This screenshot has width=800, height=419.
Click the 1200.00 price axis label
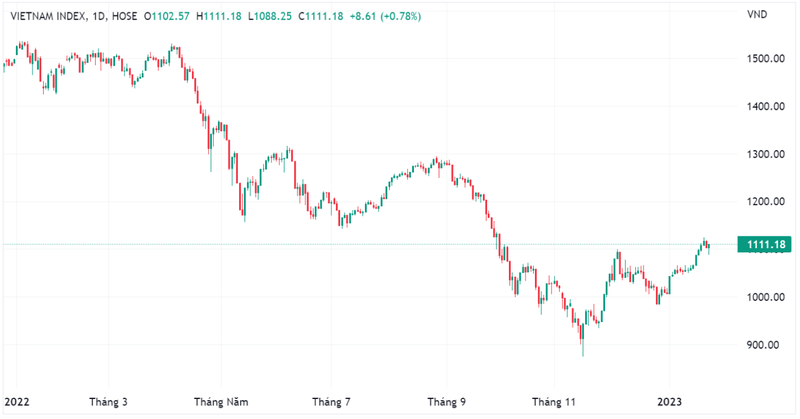[763, 202]
